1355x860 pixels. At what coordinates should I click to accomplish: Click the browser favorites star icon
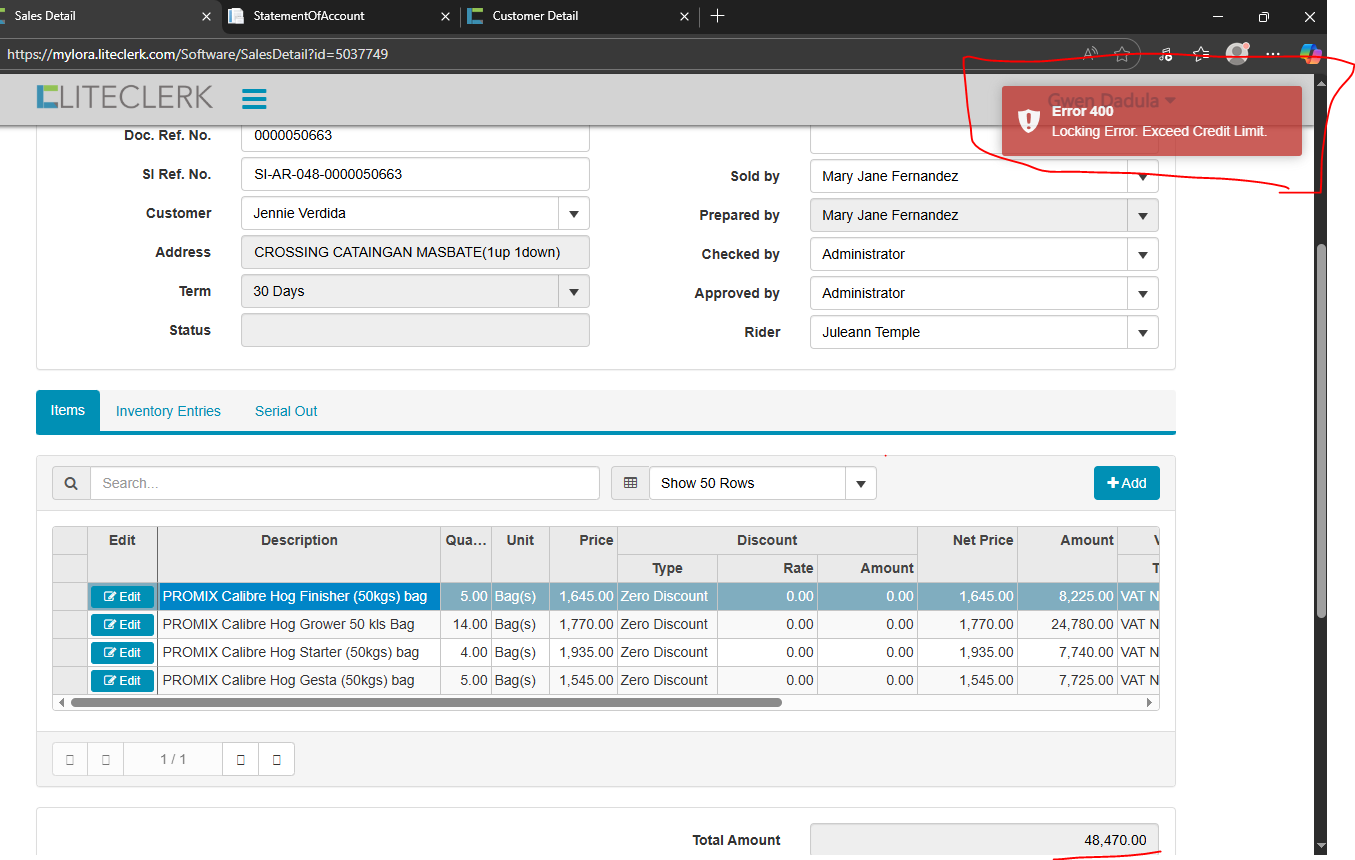(x=1122, y=54)
